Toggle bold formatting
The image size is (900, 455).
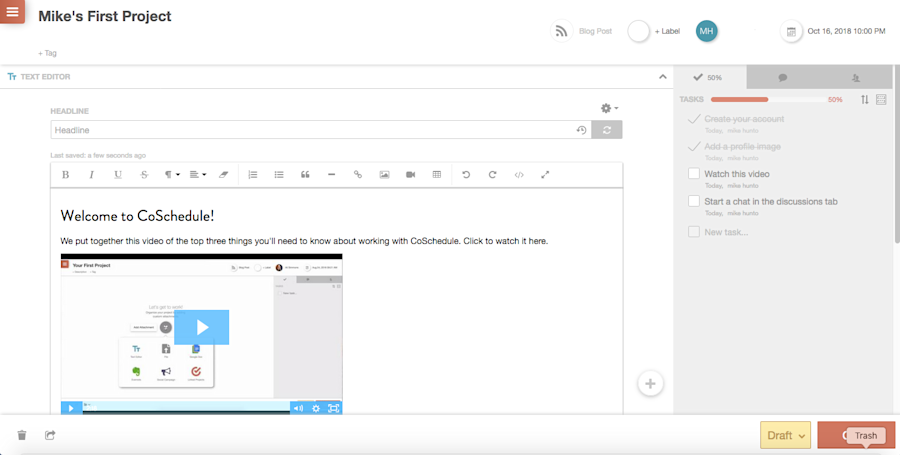coord(65,174)
